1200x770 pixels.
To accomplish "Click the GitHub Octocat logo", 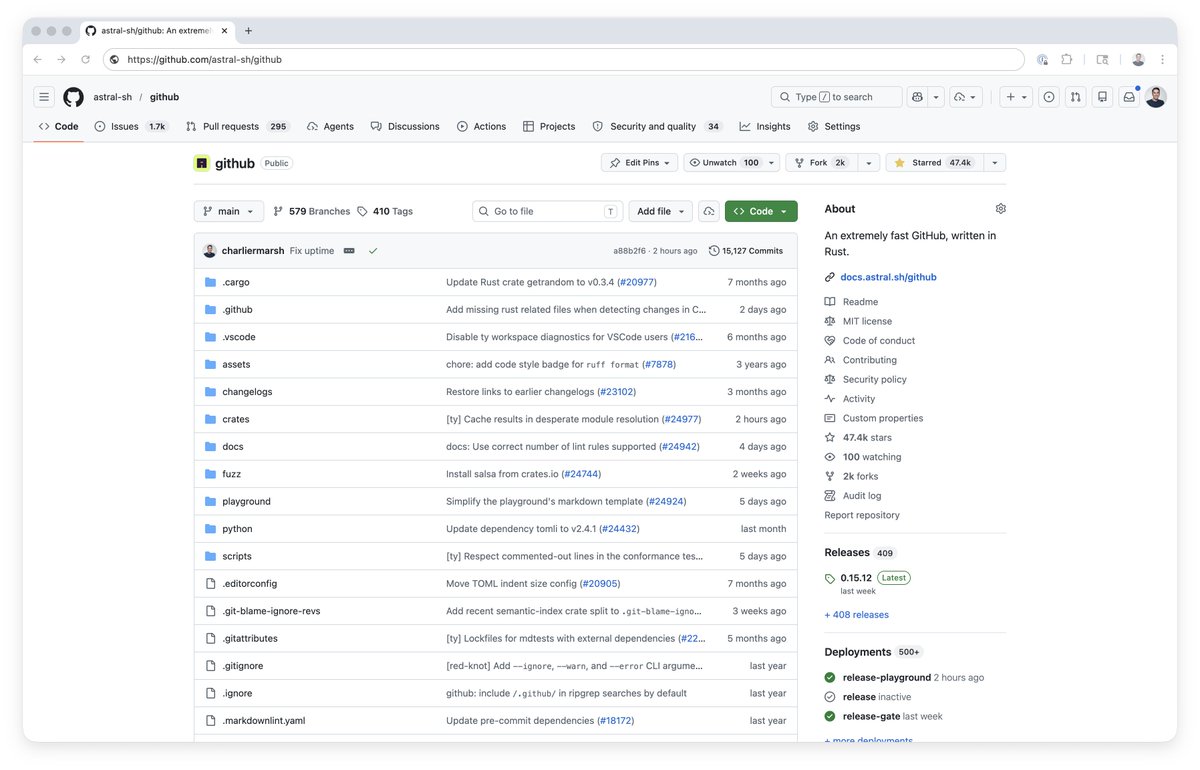I will tap(73, 97).
